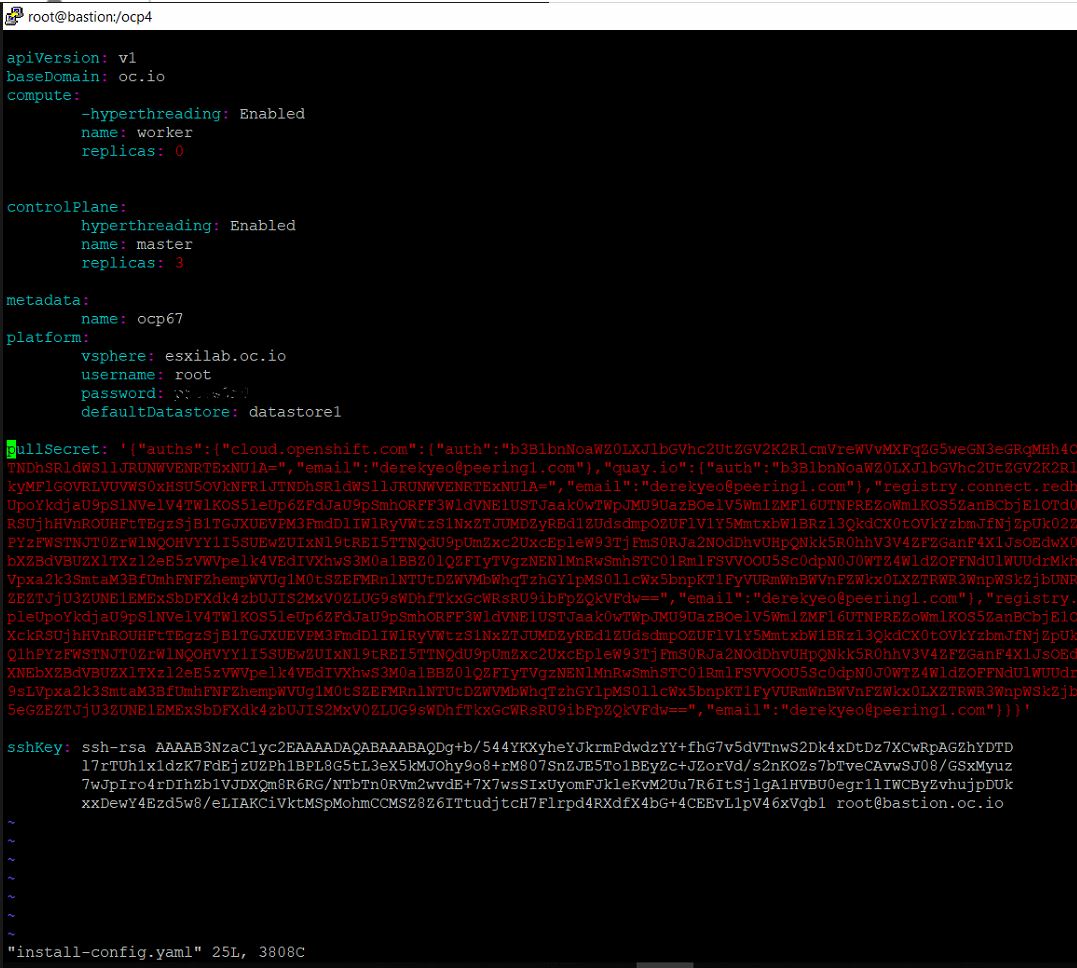
Task: Click the master replicas value 3
Action: point(178,262)
